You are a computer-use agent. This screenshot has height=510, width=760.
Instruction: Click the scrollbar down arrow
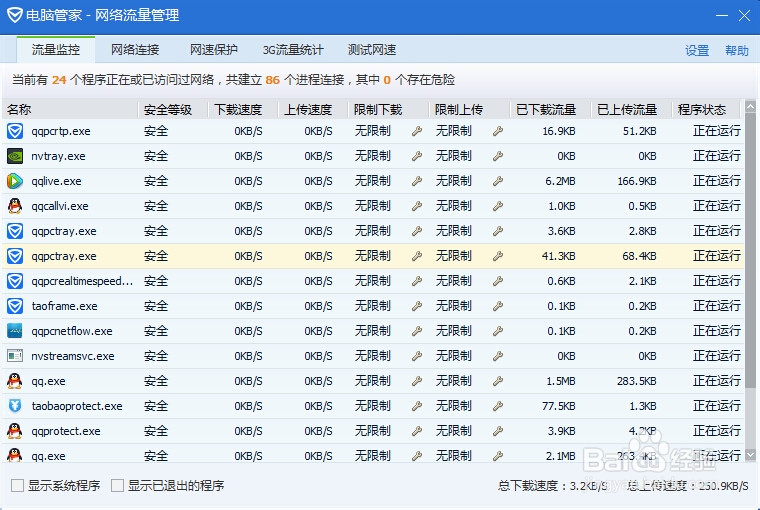(750, 455)
